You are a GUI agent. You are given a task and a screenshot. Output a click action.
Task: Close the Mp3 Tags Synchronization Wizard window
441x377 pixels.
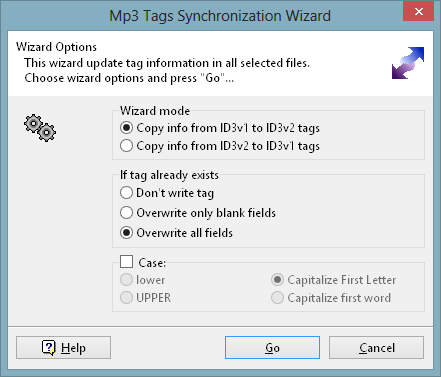[419, 12]
